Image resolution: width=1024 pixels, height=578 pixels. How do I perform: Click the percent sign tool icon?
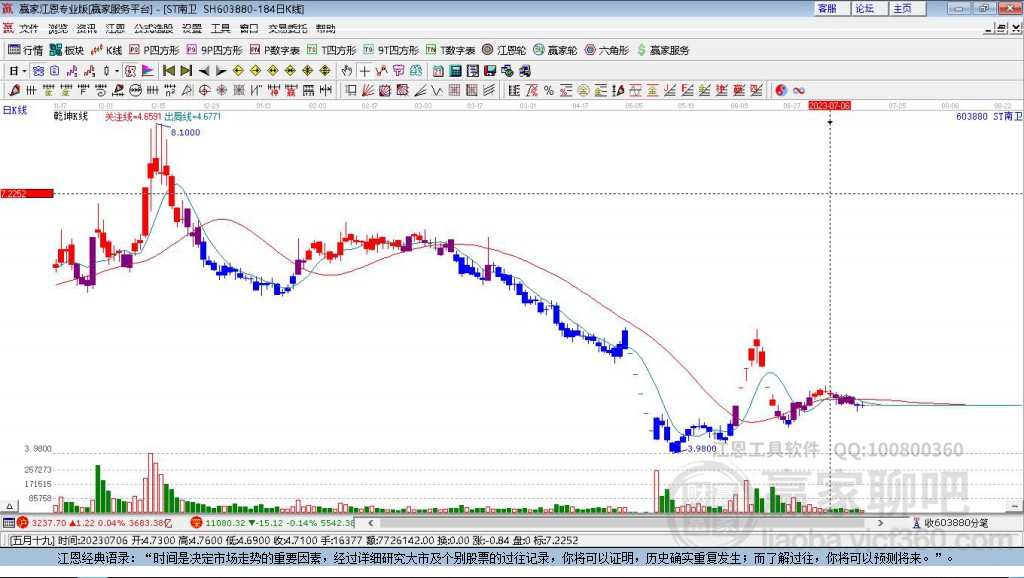549,90
